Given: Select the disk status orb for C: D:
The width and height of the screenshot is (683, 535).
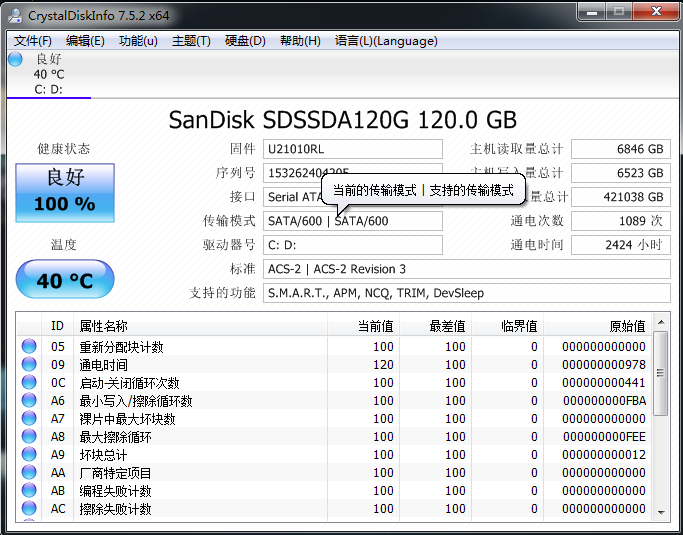Looking at the screenshot, I should tap(15, 59).
